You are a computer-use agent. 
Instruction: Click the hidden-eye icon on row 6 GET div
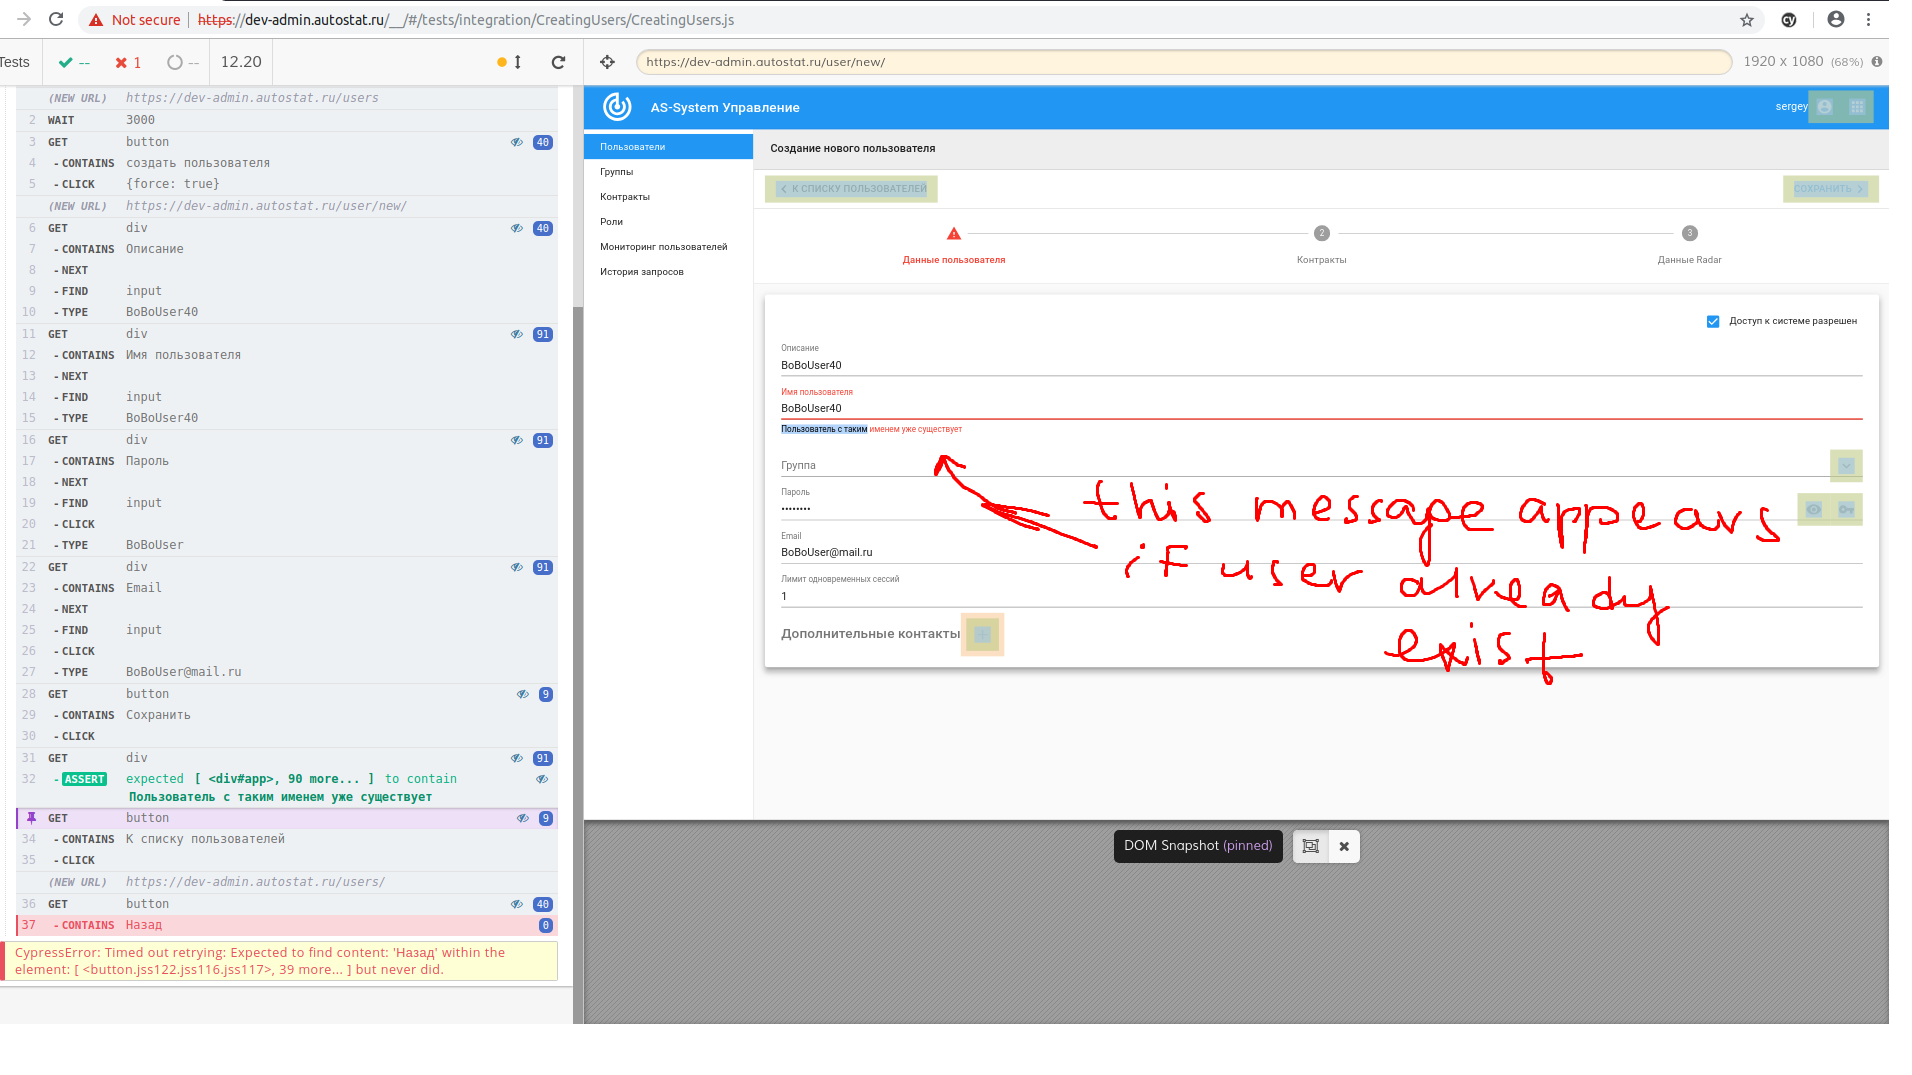tap(517, 228)
